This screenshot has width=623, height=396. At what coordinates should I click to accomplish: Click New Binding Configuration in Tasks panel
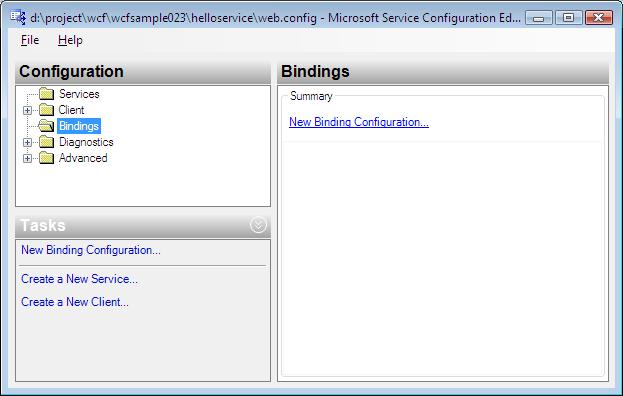[x=91, y=250]
